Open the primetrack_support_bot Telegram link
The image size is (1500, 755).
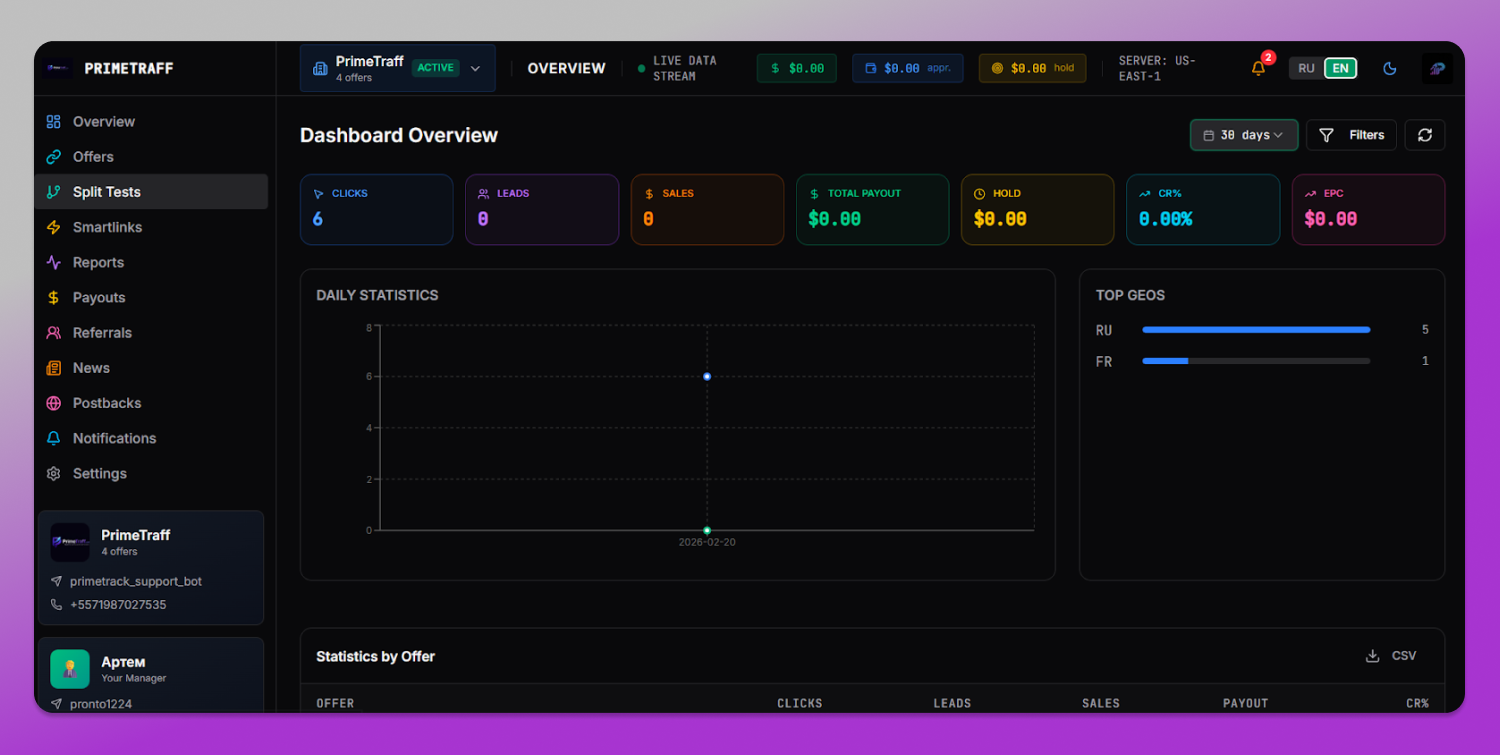(136, 581)
